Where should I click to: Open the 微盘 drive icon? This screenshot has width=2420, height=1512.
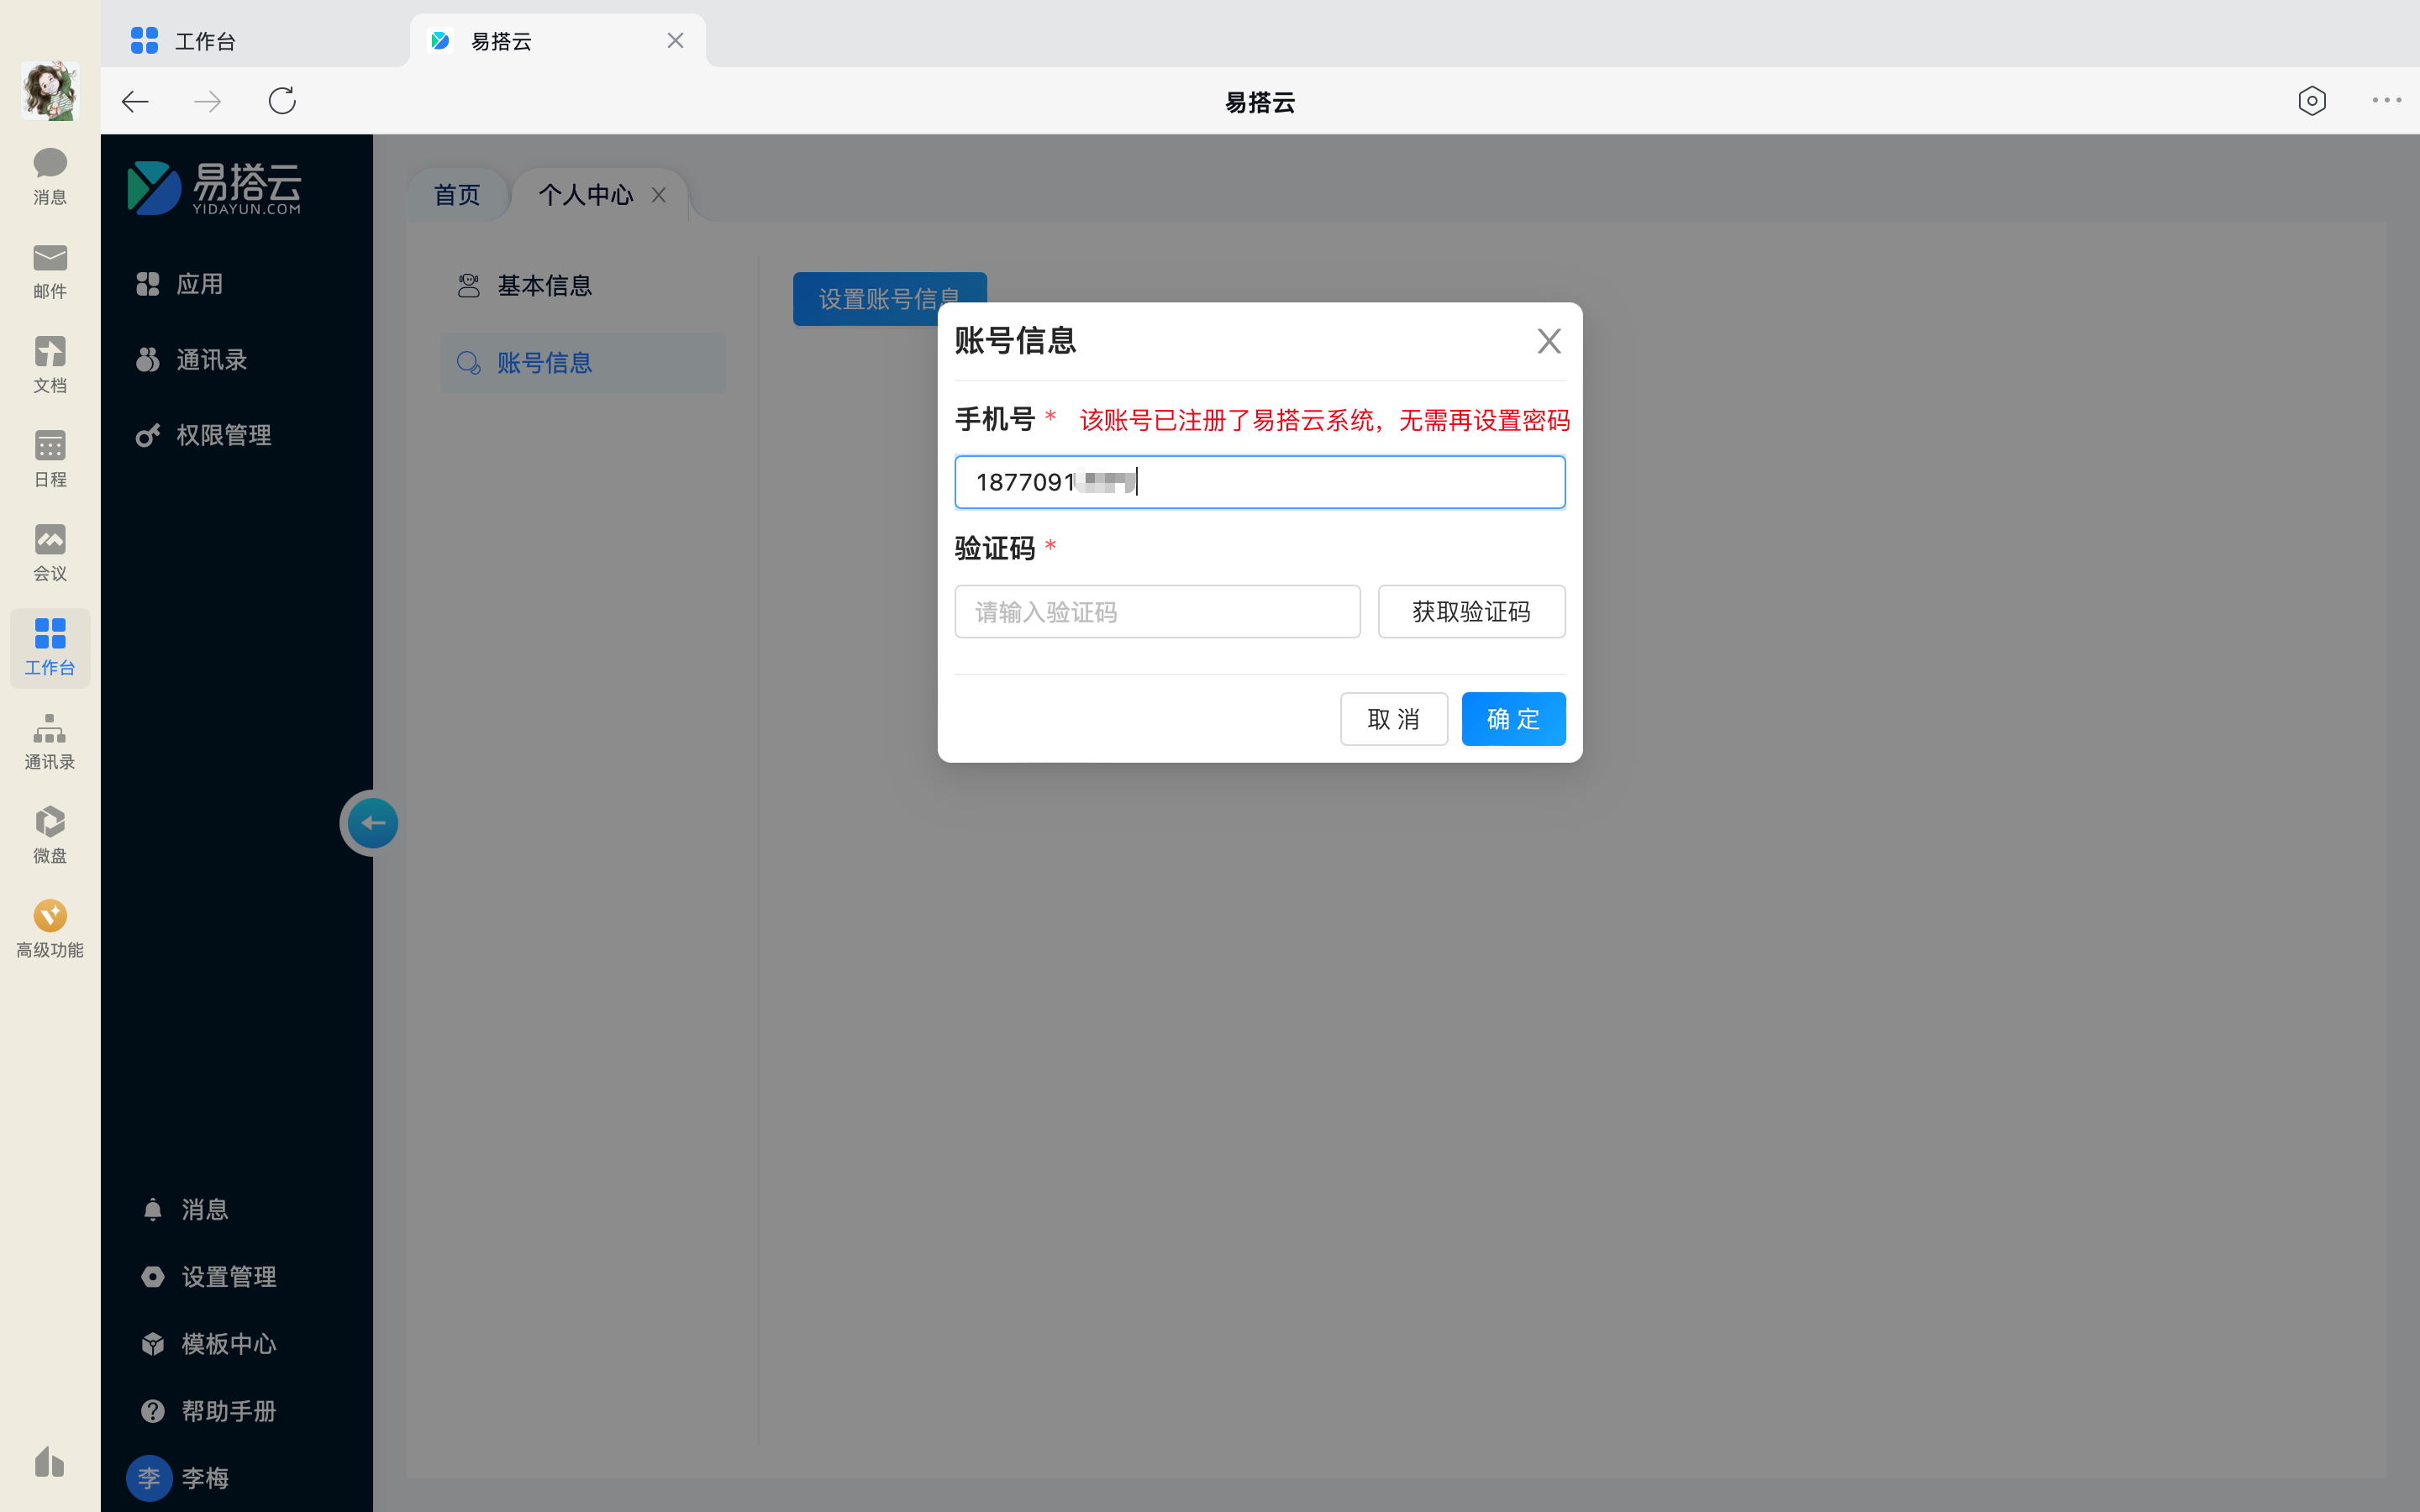(50, 834)
